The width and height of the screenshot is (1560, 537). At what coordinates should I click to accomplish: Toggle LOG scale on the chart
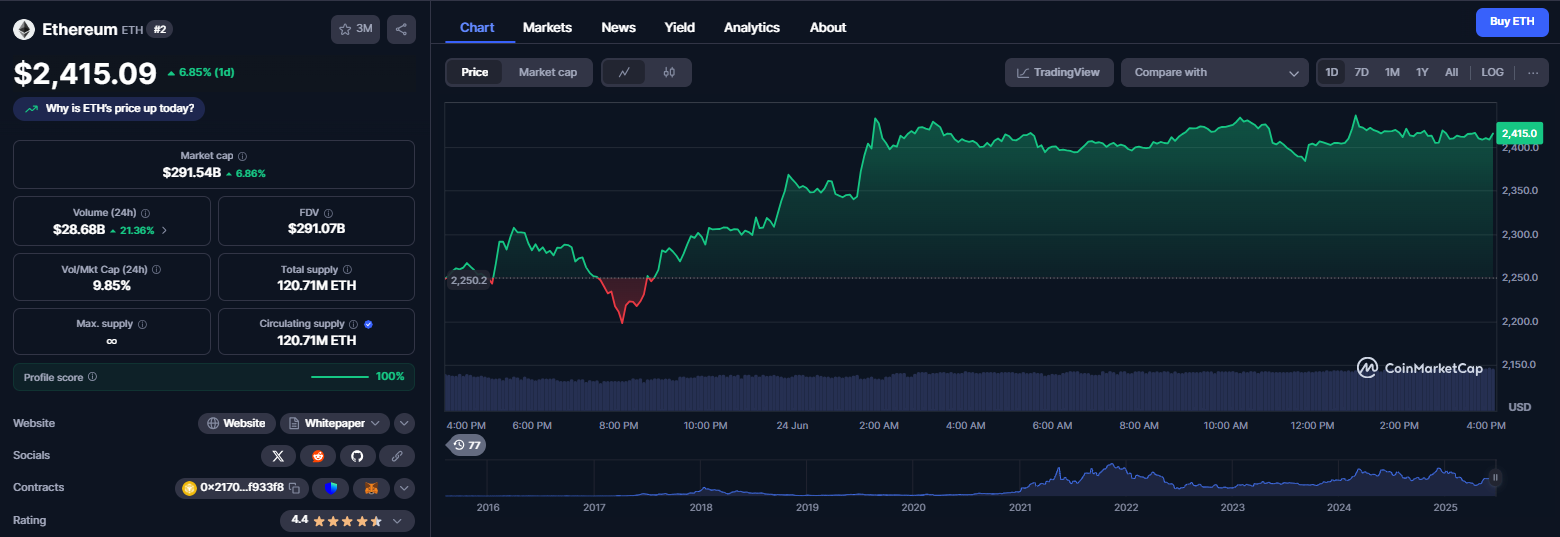pyautogui.click(x=1492, y=72)
